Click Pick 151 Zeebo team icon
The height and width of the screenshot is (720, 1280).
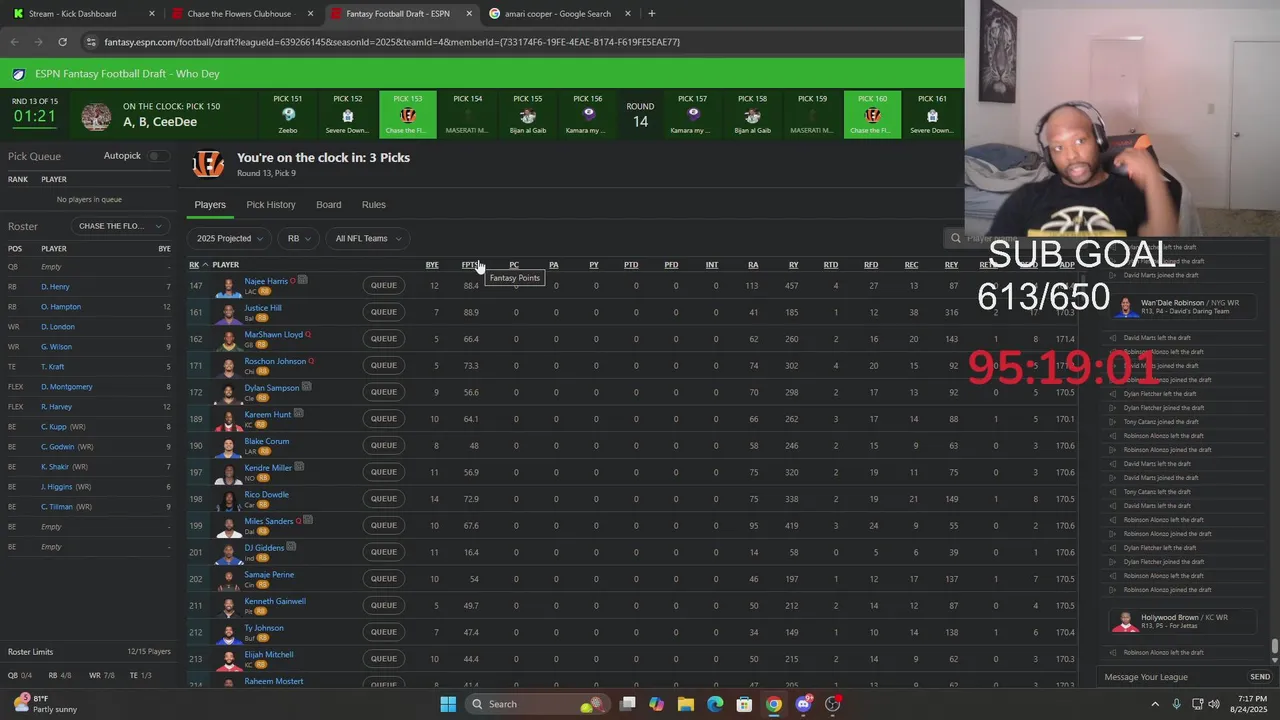click(x=288, y=116)
